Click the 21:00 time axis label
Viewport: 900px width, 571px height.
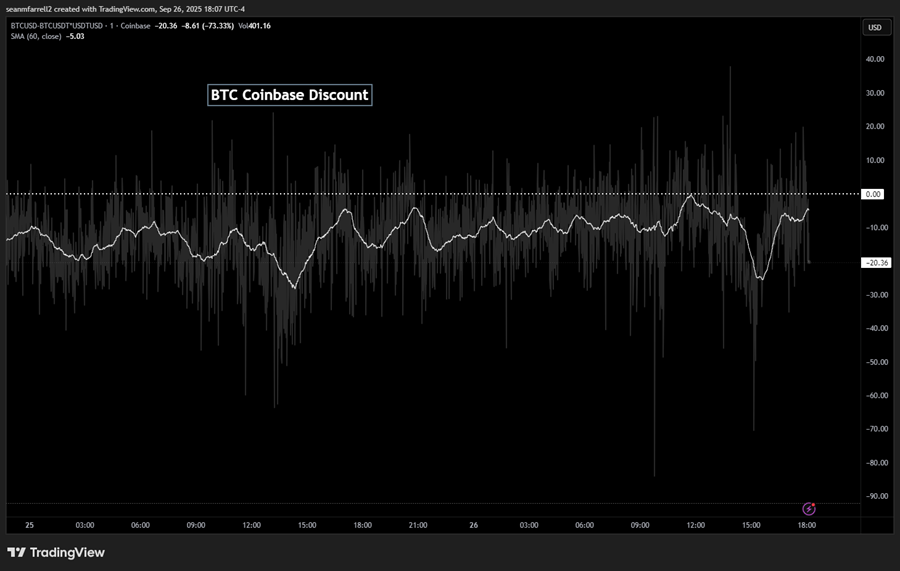tap(418, 525)
